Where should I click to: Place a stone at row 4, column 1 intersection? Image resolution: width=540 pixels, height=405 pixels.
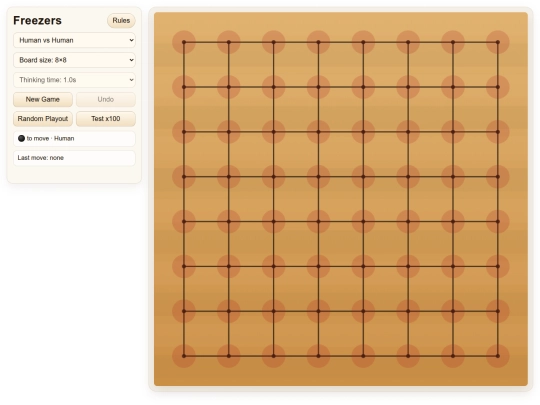pos(184,177)
